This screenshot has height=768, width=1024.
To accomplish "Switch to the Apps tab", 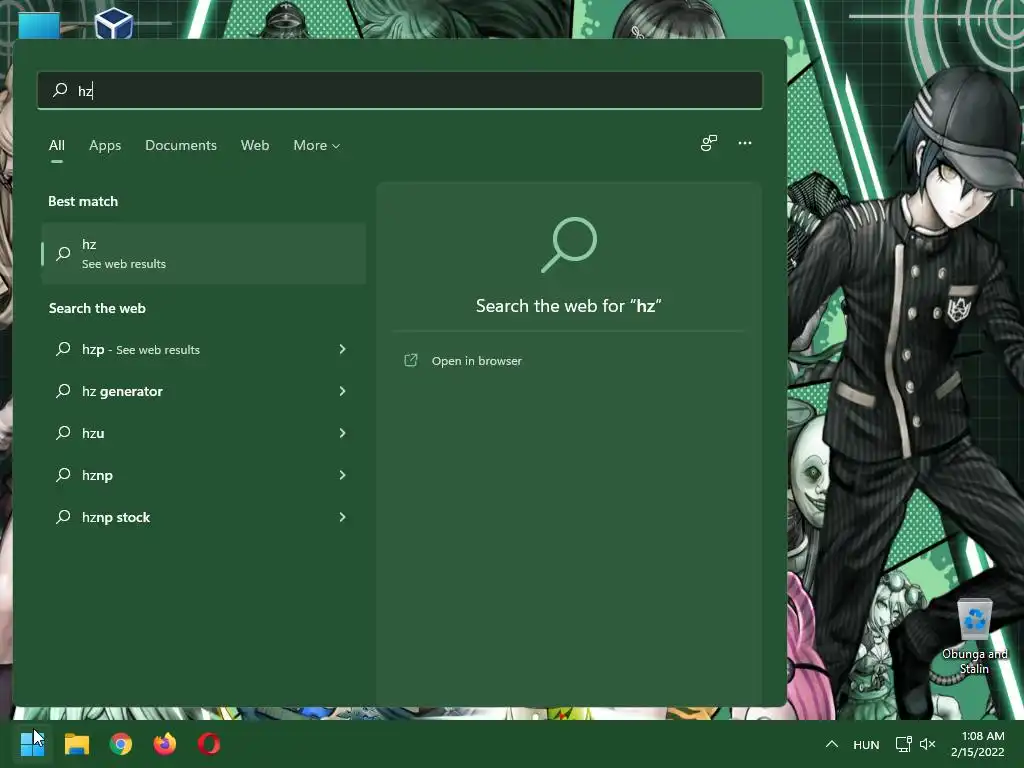I will [x=105, y=145].
